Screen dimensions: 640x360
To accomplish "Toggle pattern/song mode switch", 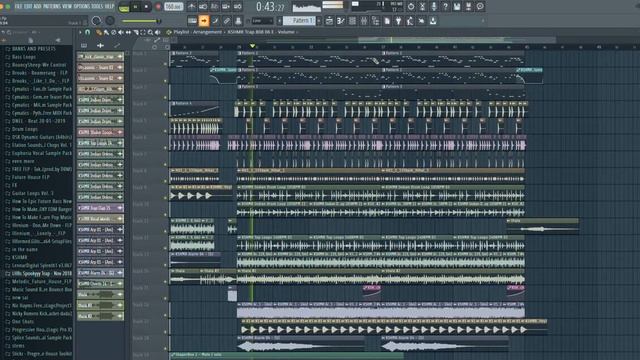I will pyautogui.click(x=124, y=7).
